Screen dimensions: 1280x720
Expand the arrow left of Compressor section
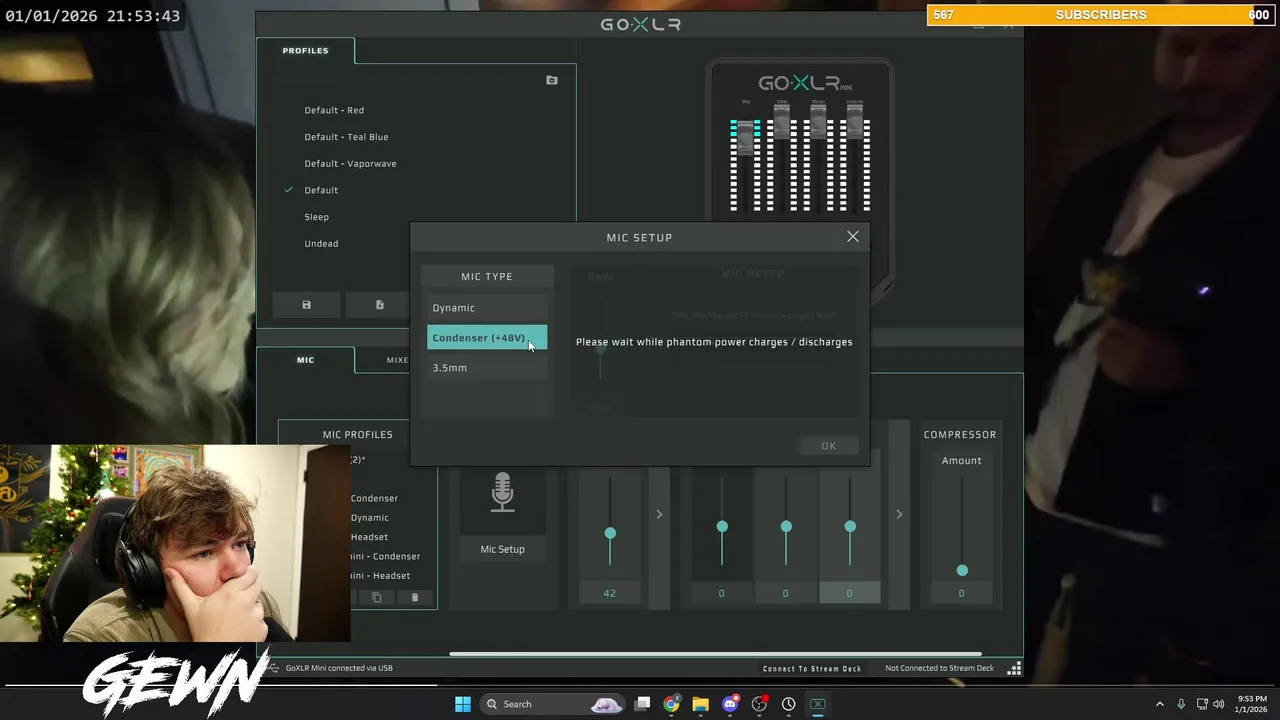899,514
